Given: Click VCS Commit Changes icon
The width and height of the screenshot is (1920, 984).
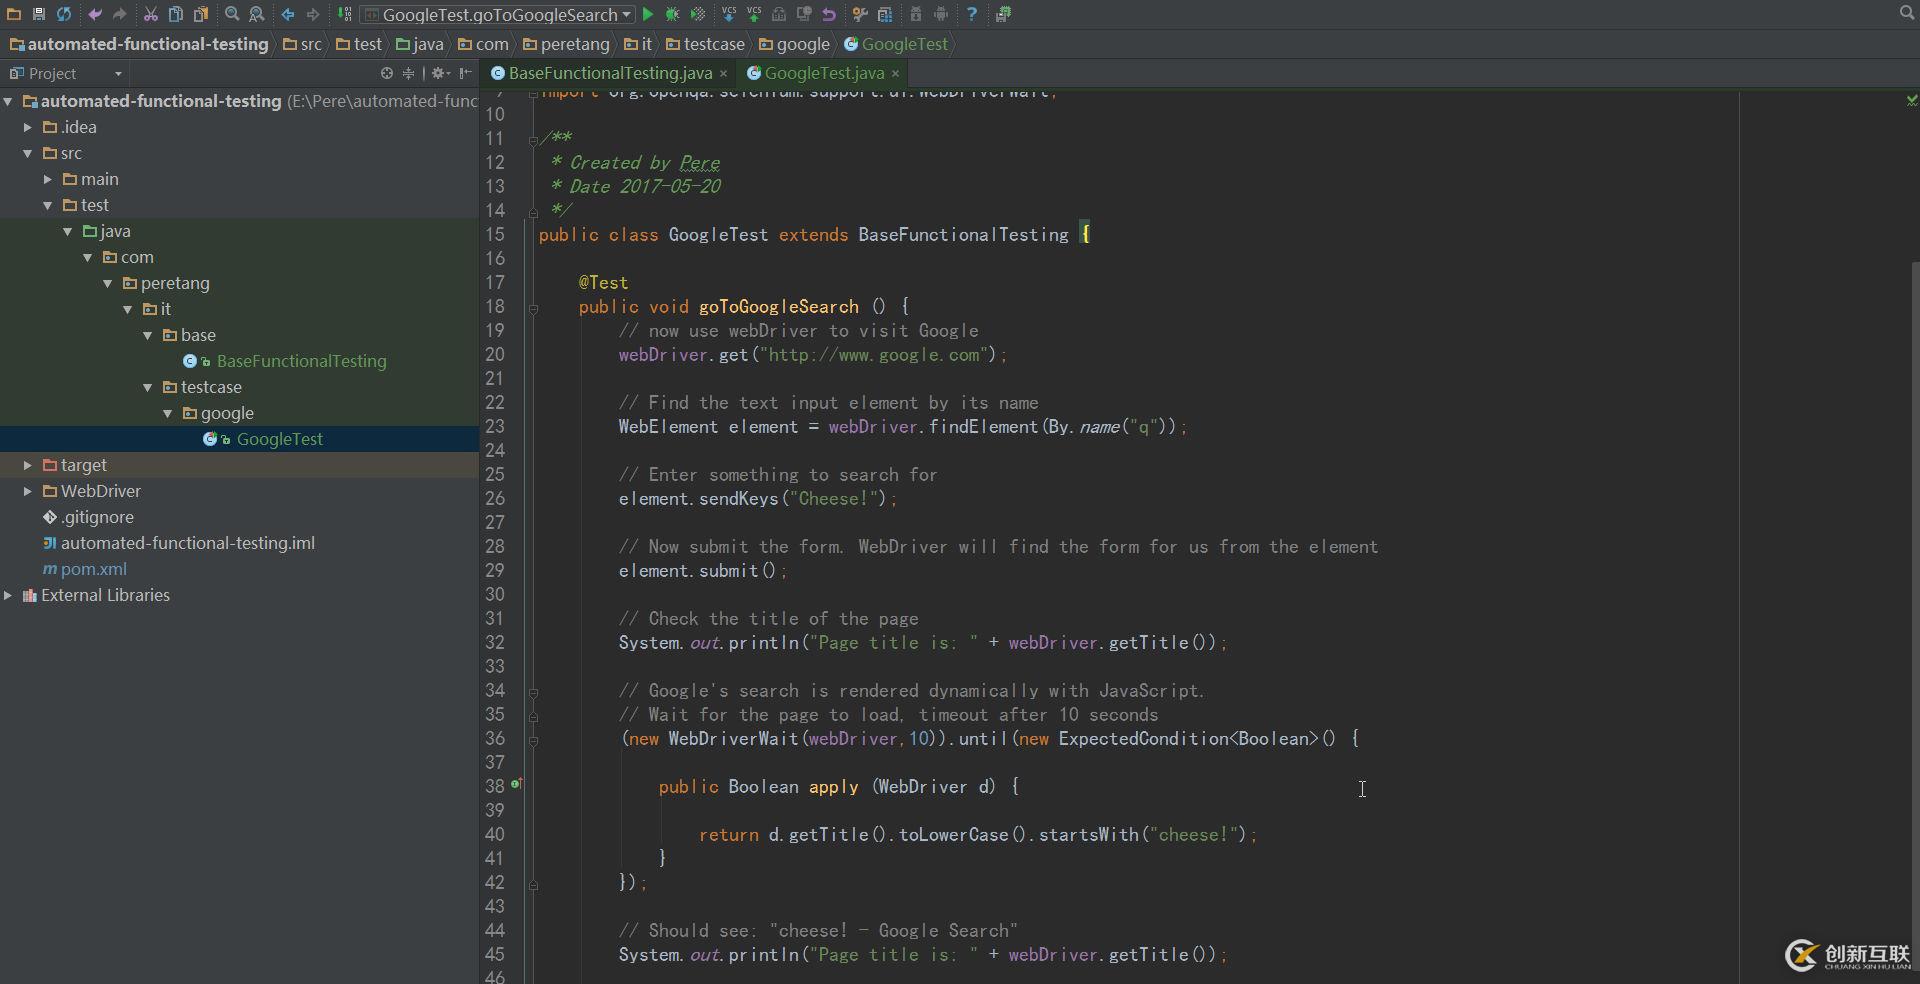Looking at the screenshot, I should (754, 14).
